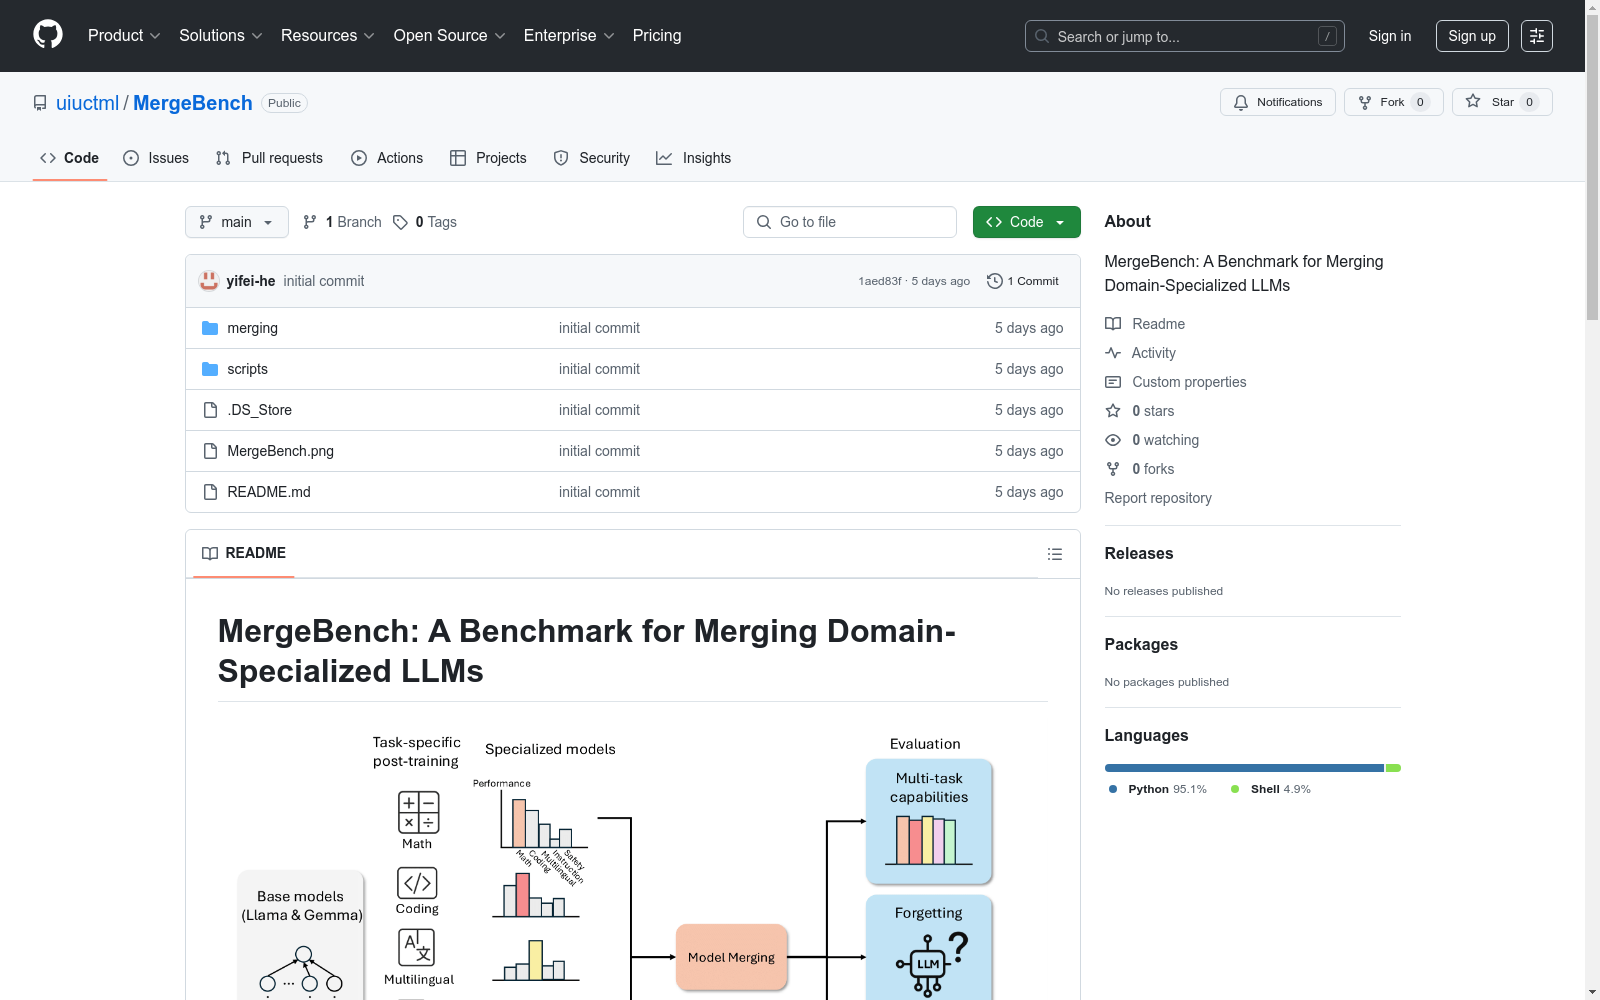Open the Product dropdown menu

[x=124, y=36]
